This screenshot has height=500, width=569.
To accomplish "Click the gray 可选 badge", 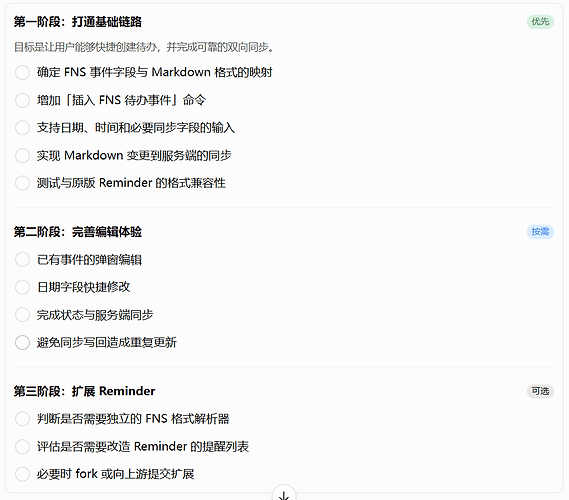I will [x=540, y=391].
